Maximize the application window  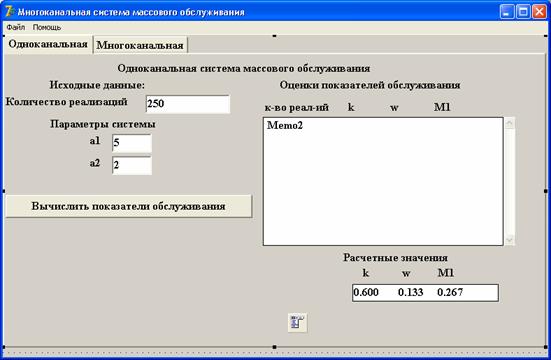click(523, 12)
